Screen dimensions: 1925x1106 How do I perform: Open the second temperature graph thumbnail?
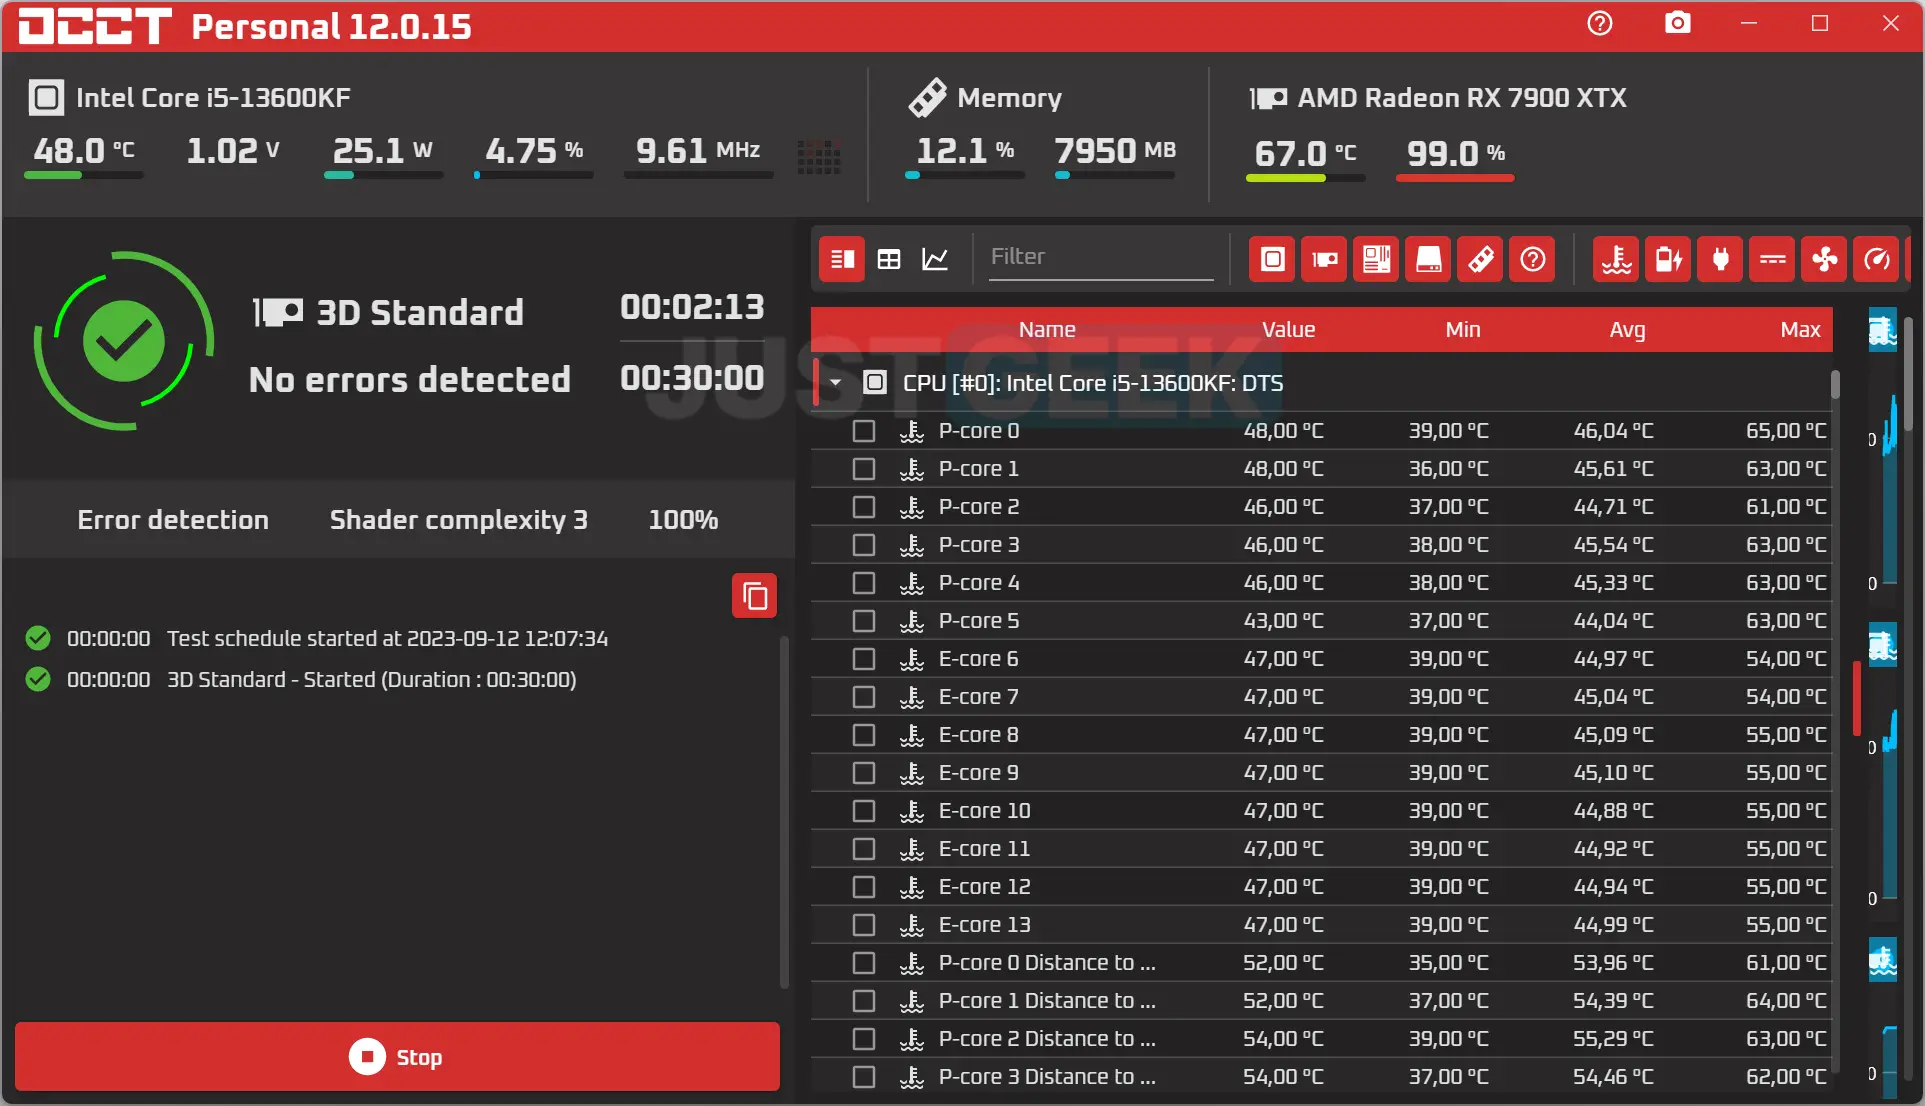click(1883, 645)
